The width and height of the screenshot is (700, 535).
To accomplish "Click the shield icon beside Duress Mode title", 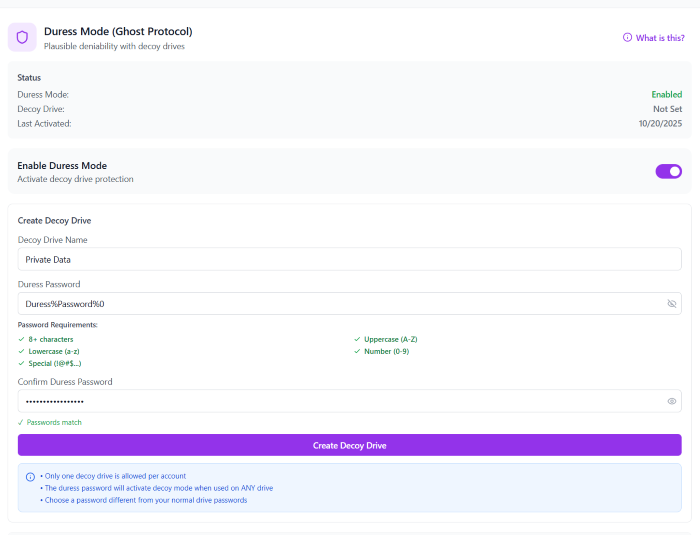I will coord(22,38).
